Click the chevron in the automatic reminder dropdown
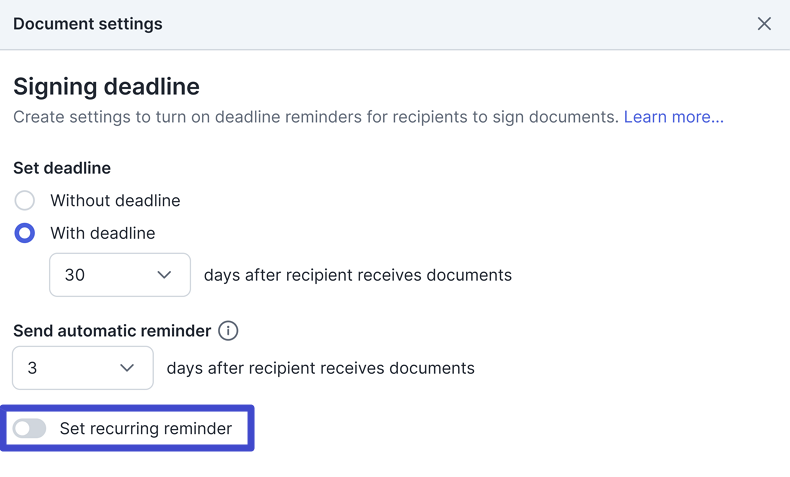The width and height of the screenshot is (790, 477). [x=127, y=368]
